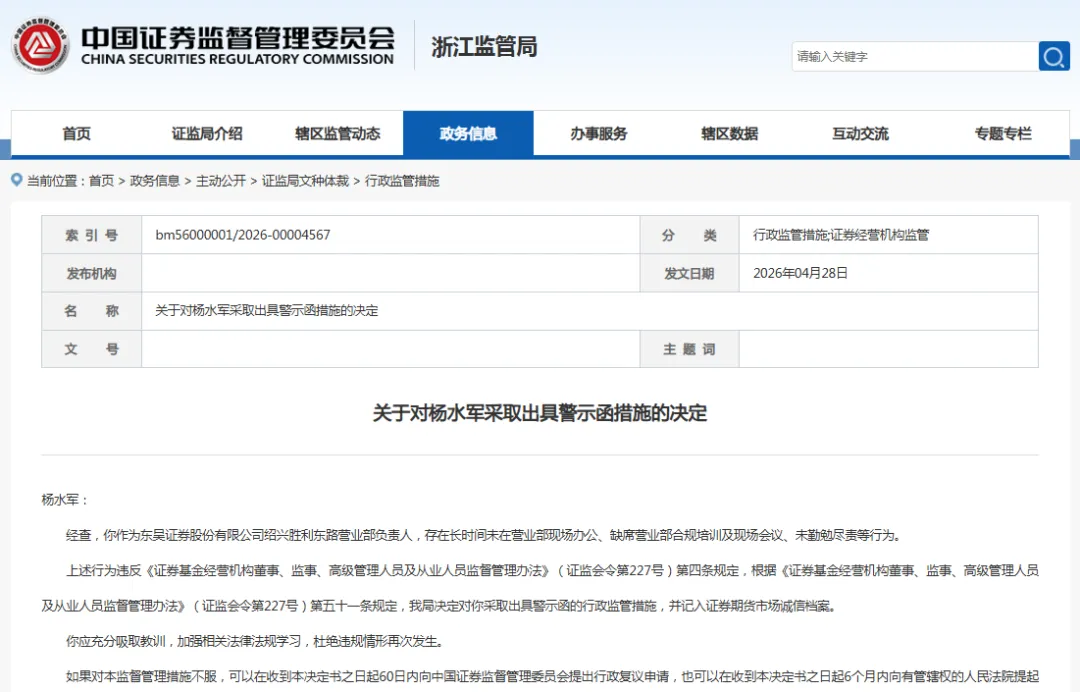Click the search magnifier icon
Viewport: 1080px width, 692px height.
click(x=1054, y=57)
